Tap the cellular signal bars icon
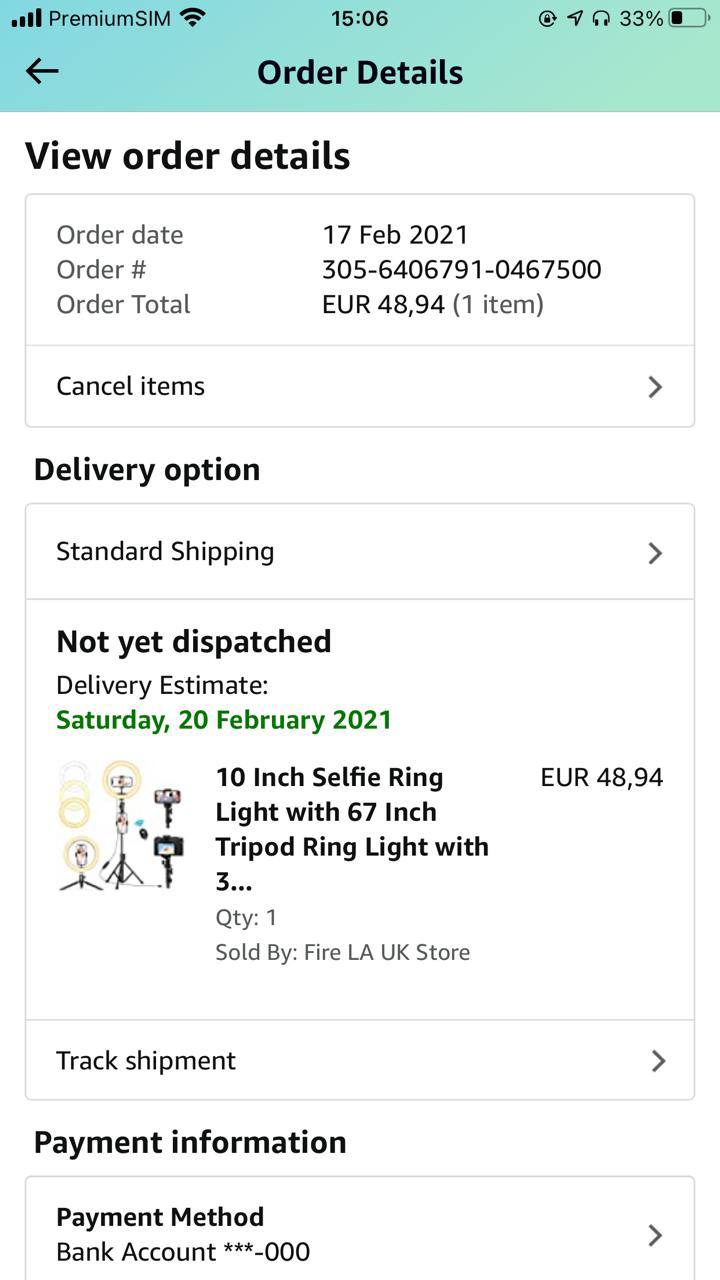The height and width of the screenshot is (1280, 720). point(26,18)
